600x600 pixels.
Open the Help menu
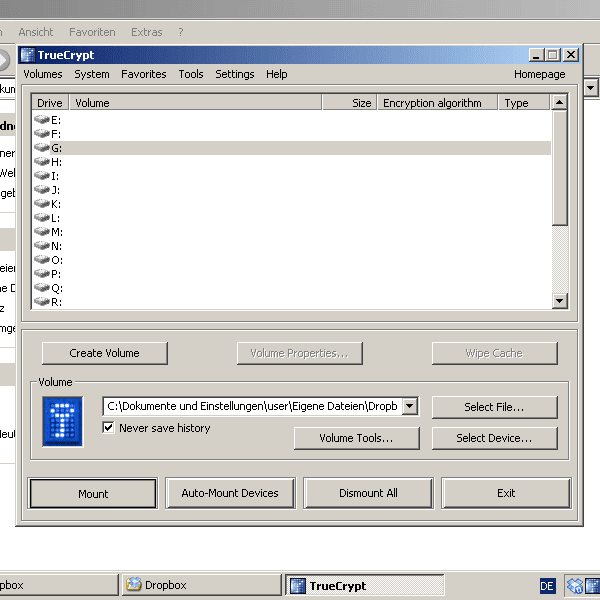pyautogui.click(x=277, y=74)
